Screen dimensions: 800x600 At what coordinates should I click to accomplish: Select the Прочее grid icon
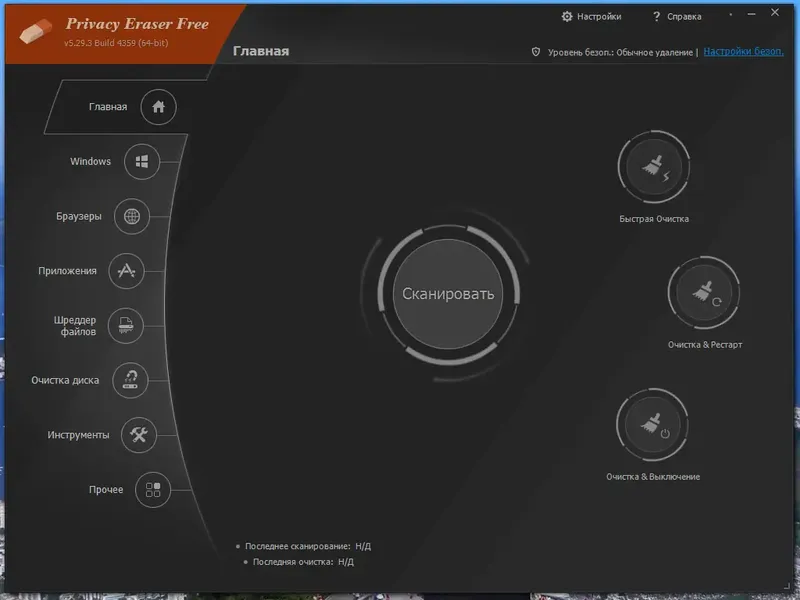(x=153, y=490)
